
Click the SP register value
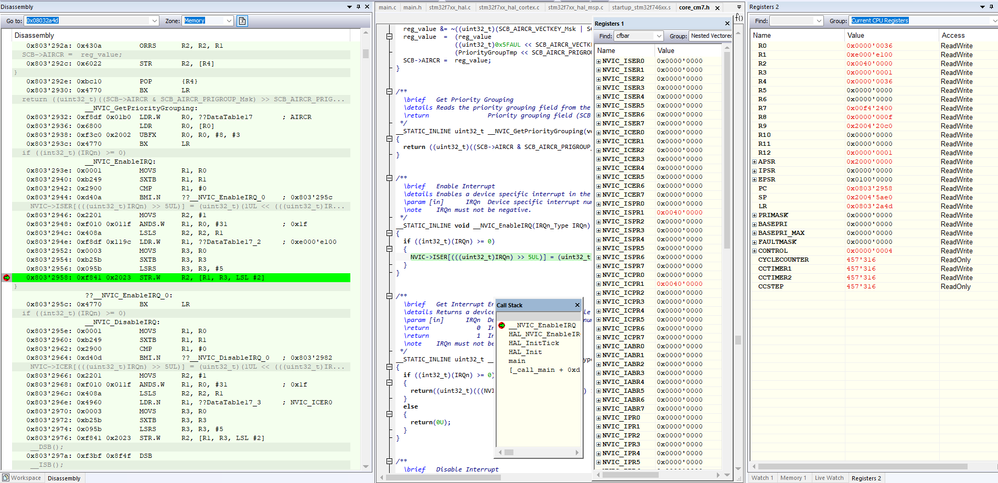click(868, 197)
